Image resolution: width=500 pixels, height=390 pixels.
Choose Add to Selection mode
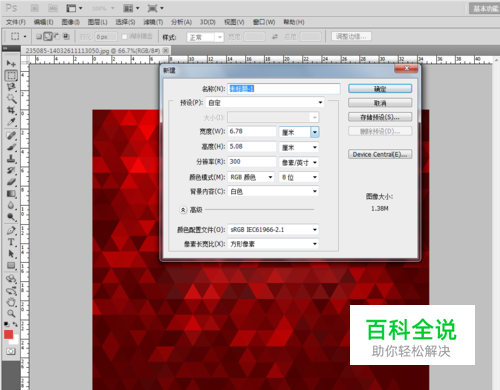point(48,36)
